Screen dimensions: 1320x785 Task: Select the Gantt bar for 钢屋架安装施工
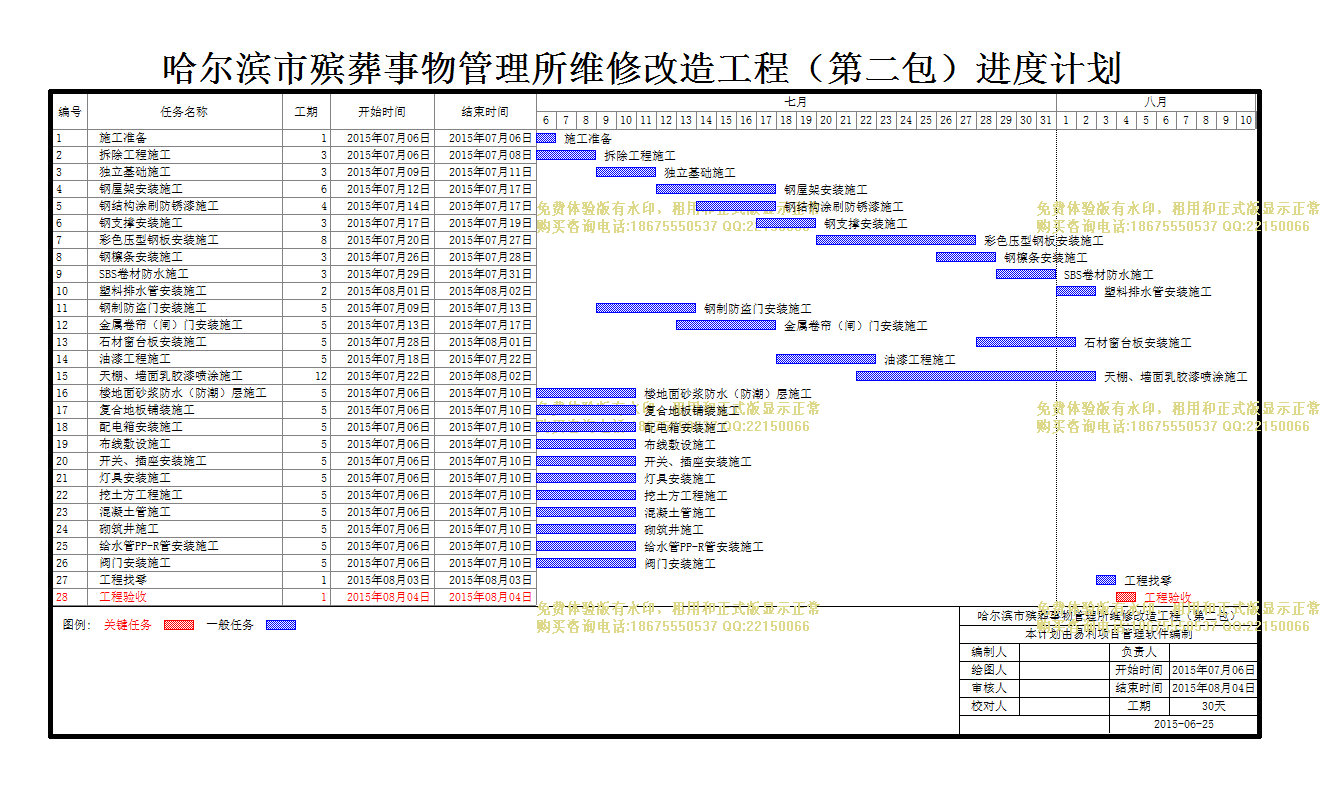click(716, 189)
